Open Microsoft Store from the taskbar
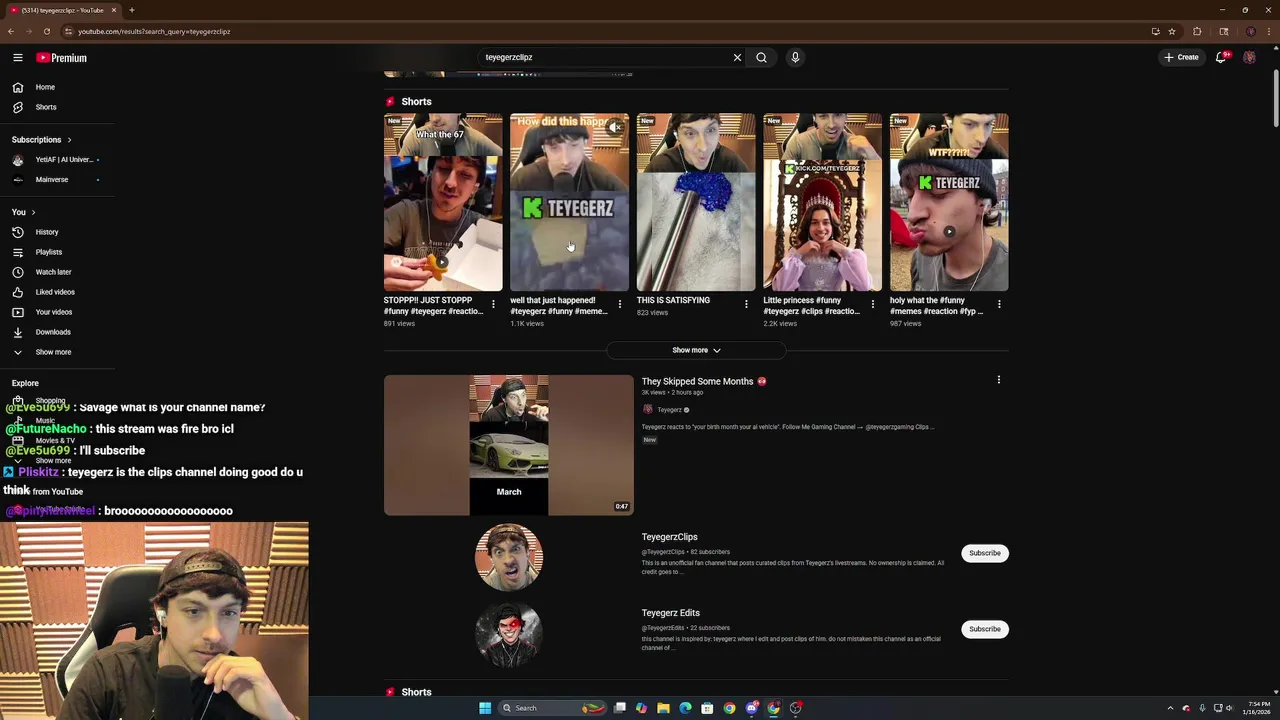Image resolution: width=1280 pixels, height=720 pixels. pyautogui.click(x=707, y=708)
